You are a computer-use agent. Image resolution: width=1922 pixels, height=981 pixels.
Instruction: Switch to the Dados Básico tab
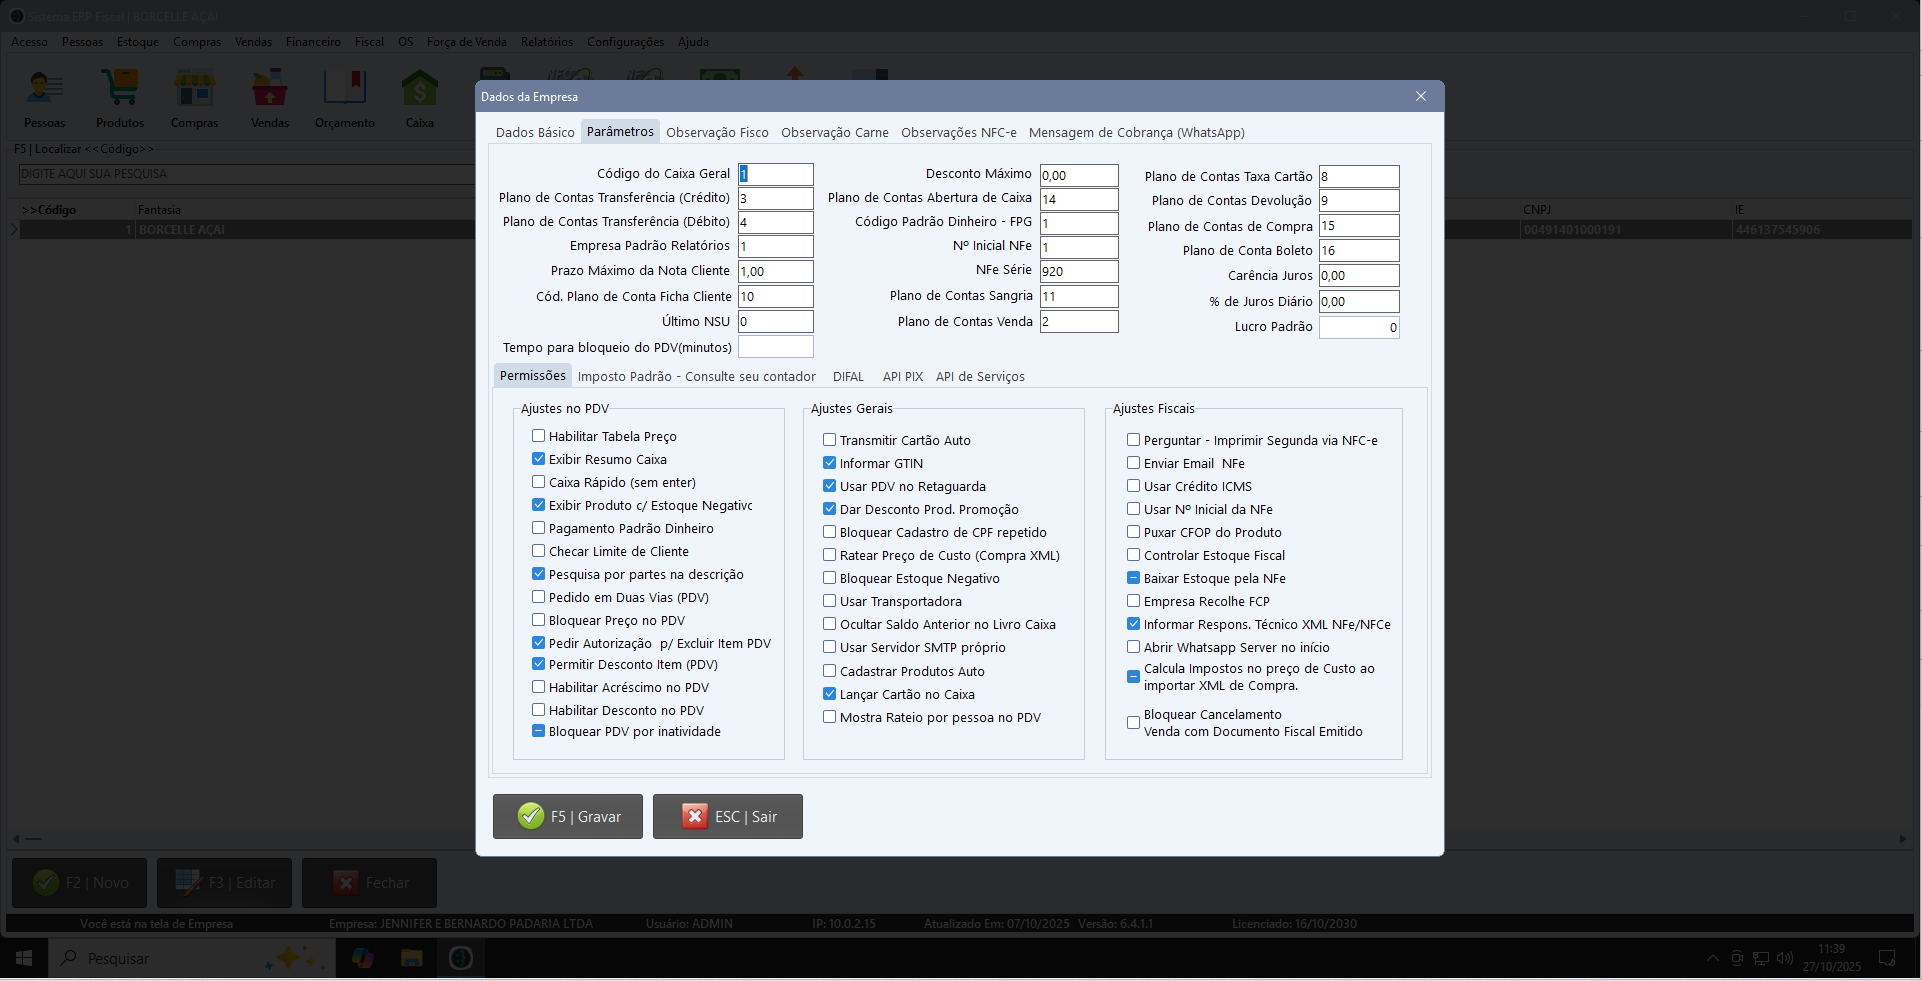[535, 131]
